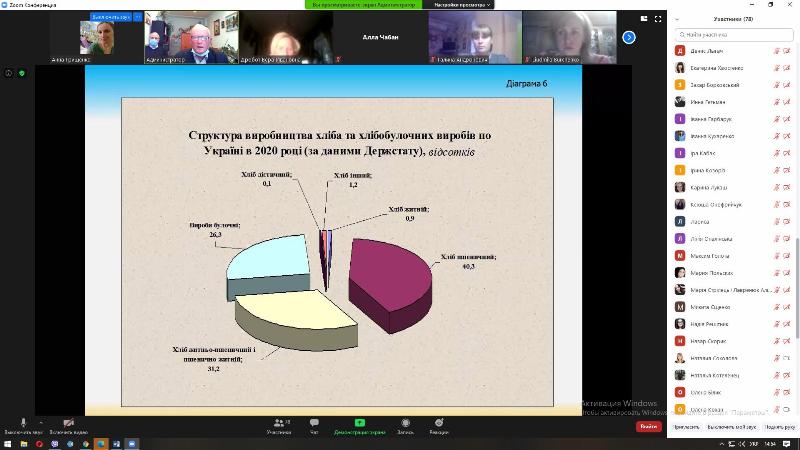Open the Viber taskbar icon
Image resolution: width=800 pixels, height=450 pixels.
(x=55, y=444)
